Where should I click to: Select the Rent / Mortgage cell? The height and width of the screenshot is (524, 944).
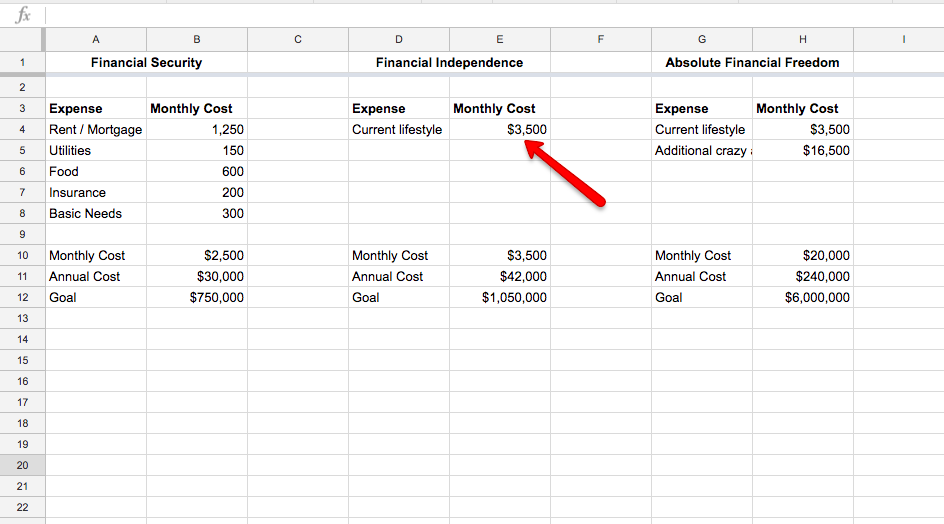pos(96,129)
